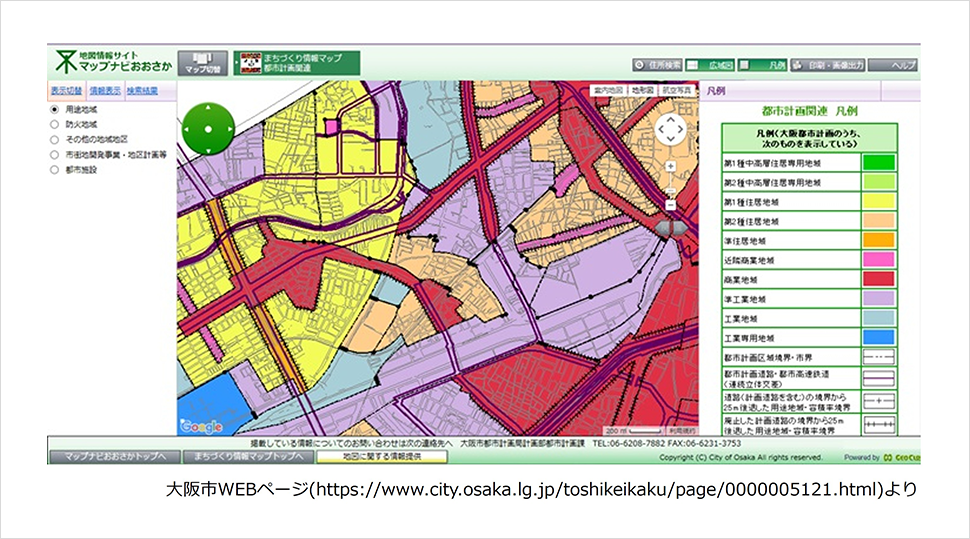Select the 用途地域 radio button

point(55,109)
